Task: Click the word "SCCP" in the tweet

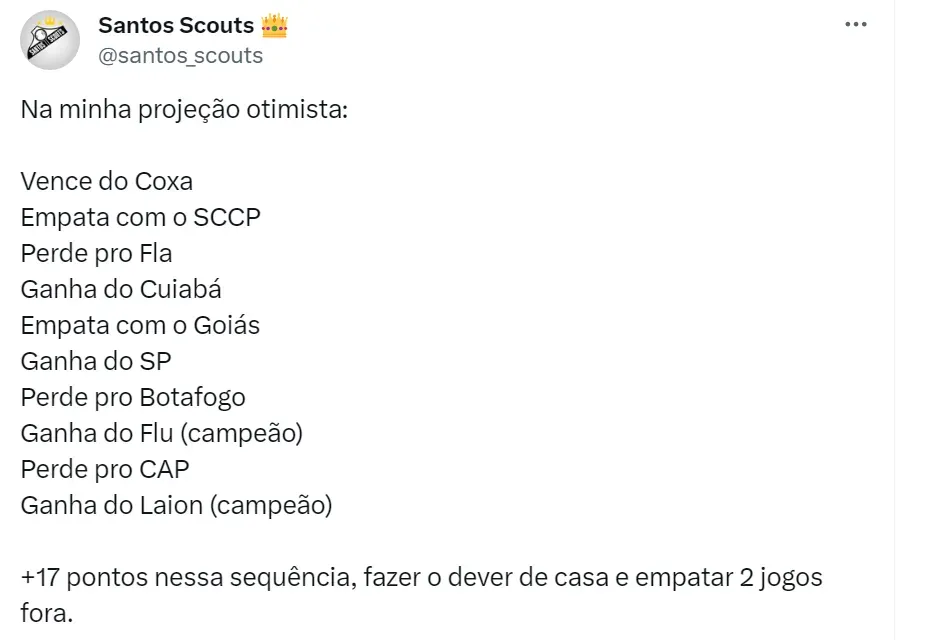Action: click(x=226, y=217)
